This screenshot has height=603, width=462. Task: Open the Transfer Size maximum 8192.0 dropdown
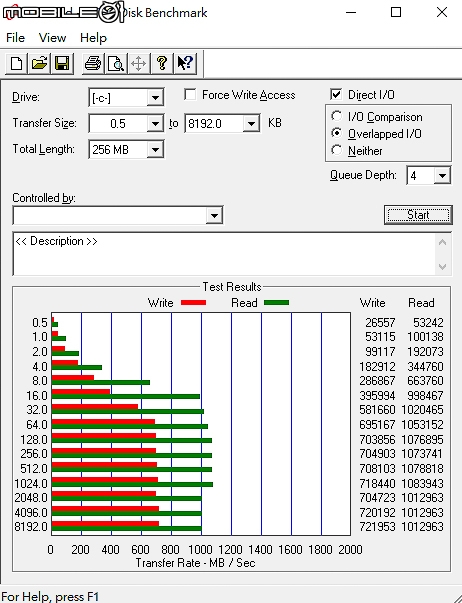click(x=251, y=124)
